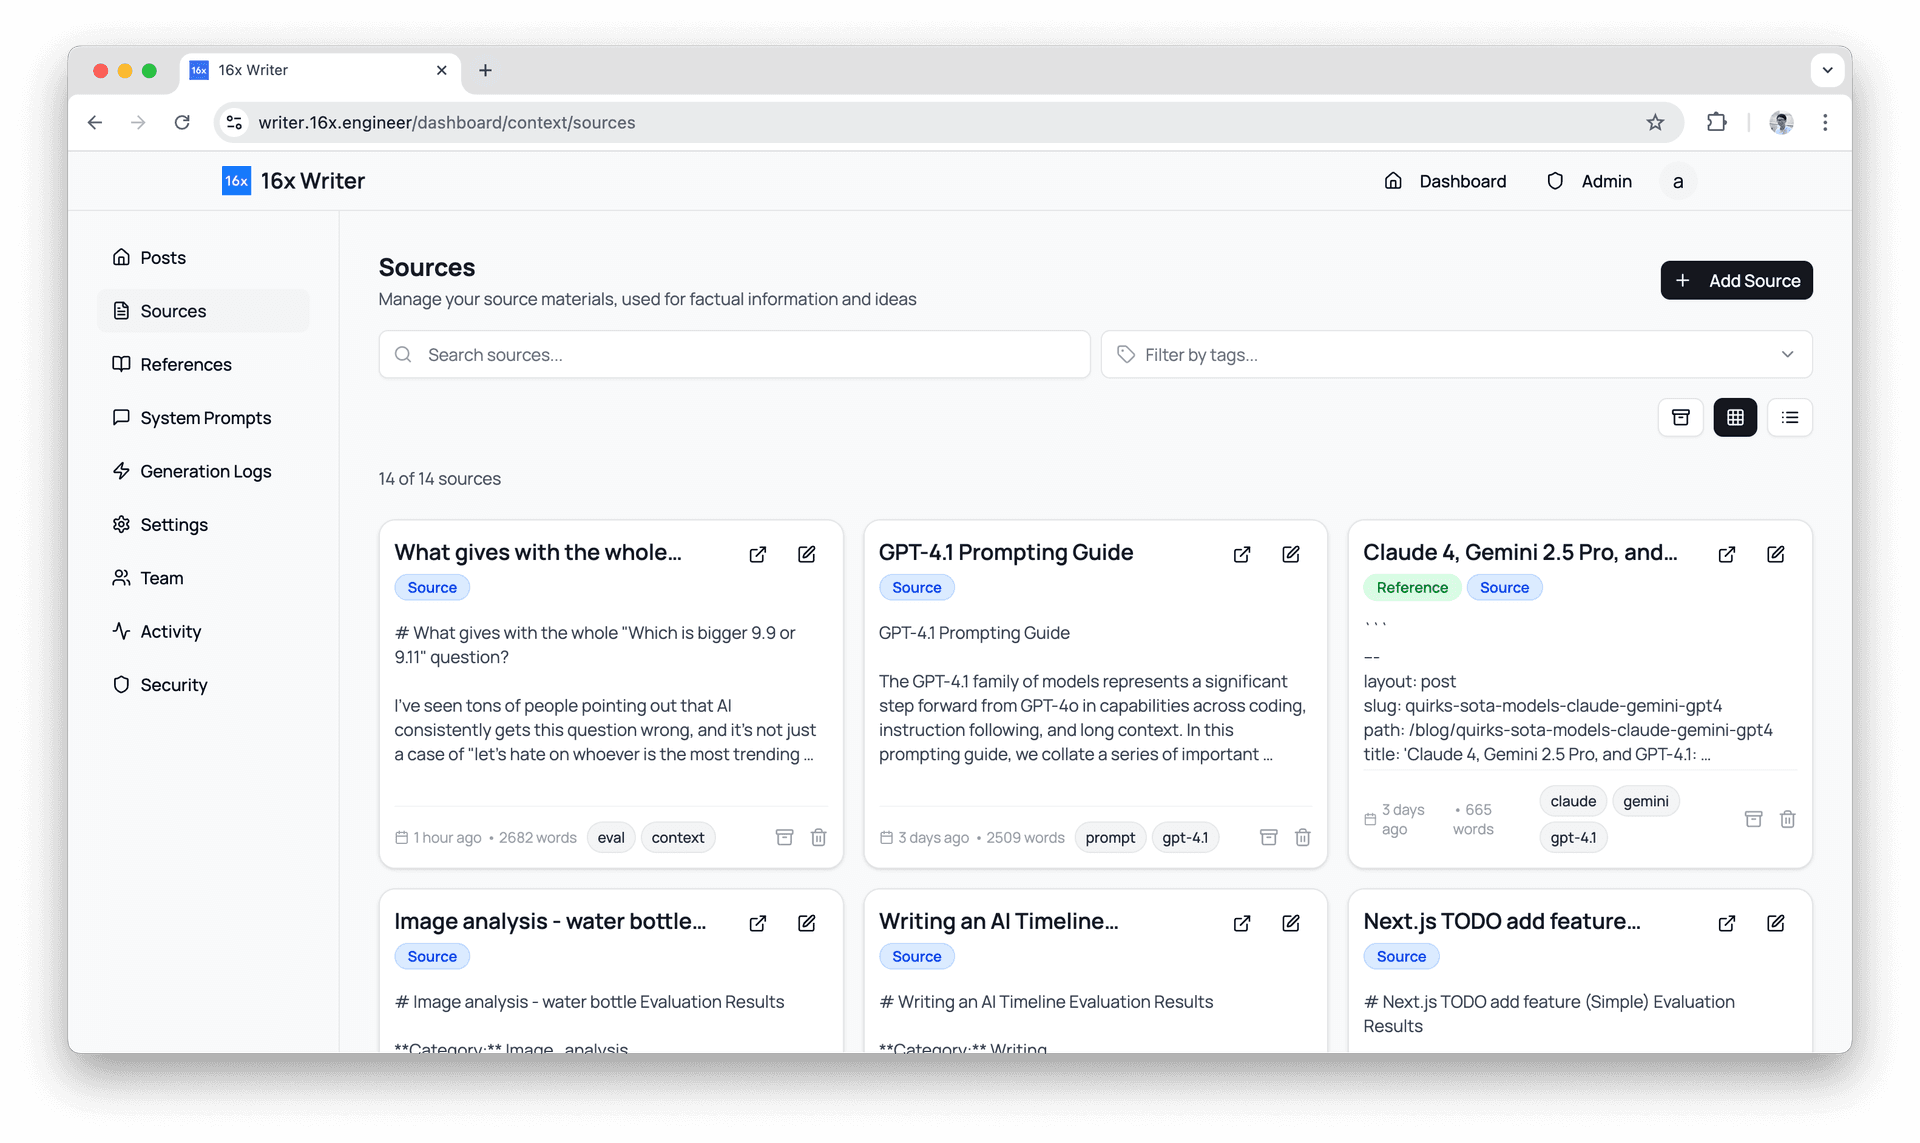Go to Dashboard in the top navigation
The image size is (1920, 1143).
coord(1445,181)
